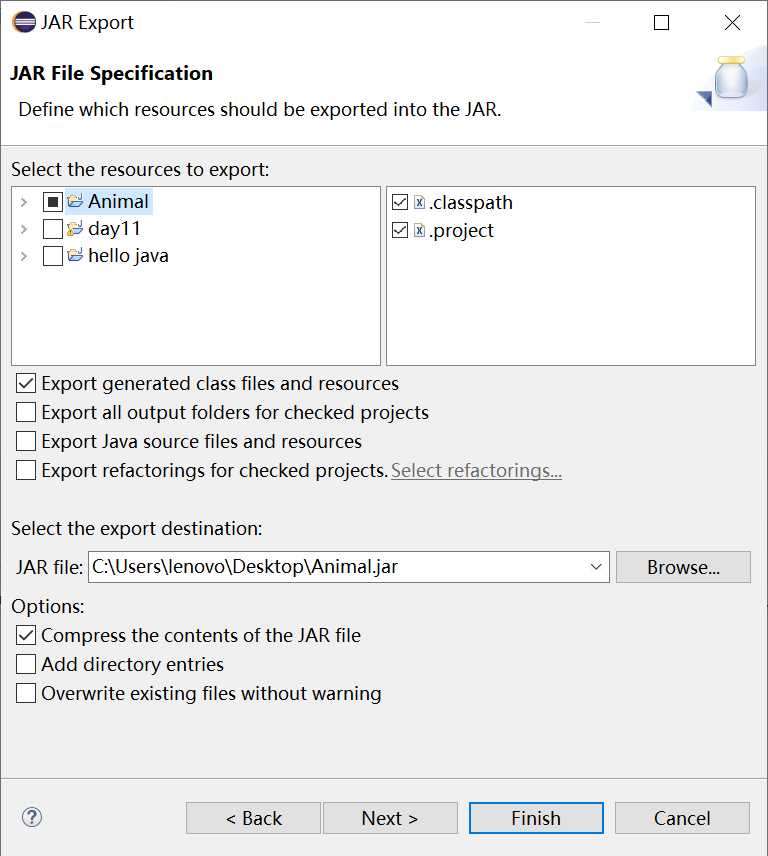Open the JAR file path dropdown
The height and width of the screenshot is (856, 768).
pos(597,567)
